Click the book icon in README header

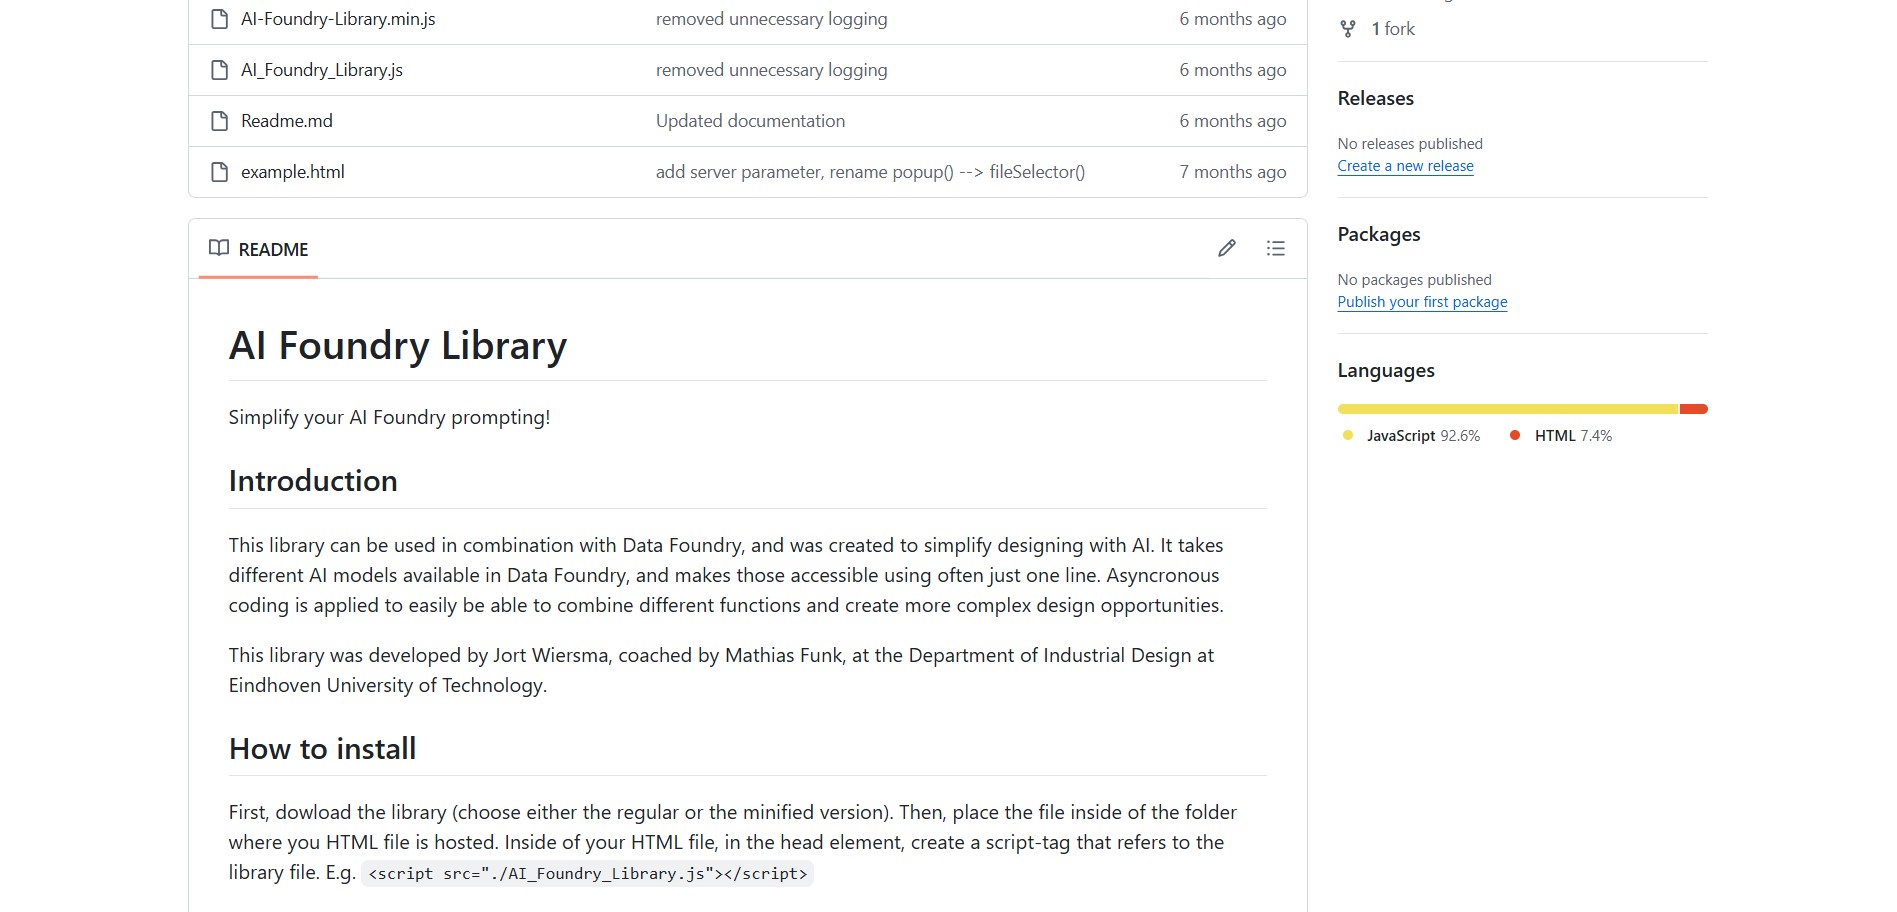pyautogui.click(x=218, y=248)
